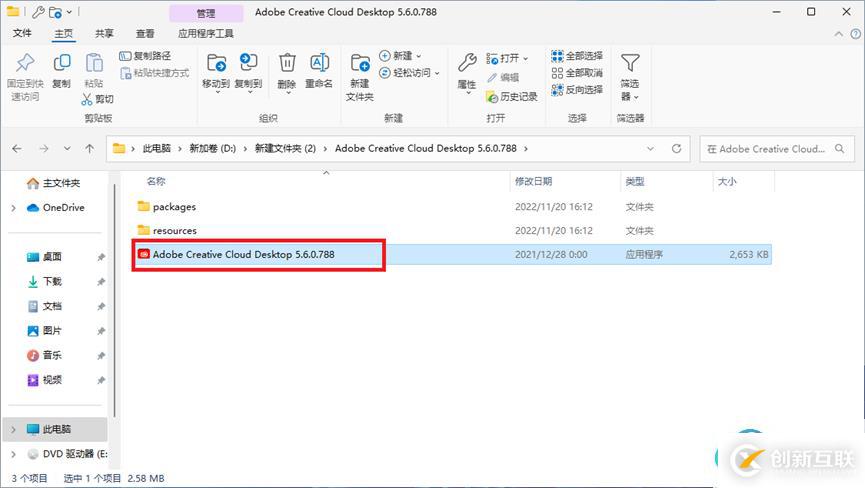Select the packages folder
Screen dimensions: 865x488
point(174,207)
